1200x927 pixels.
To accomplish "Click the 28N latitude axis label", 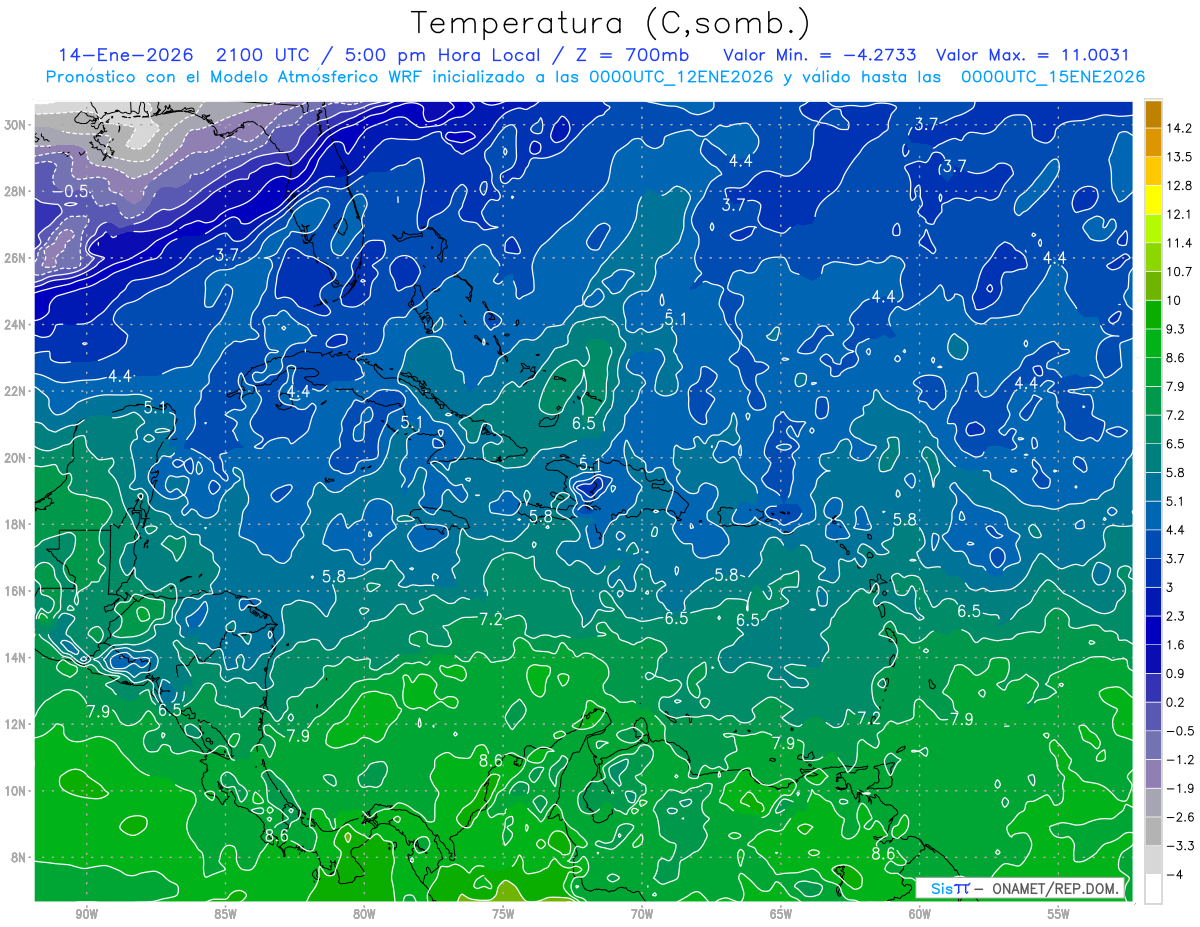I will point(16,191).
